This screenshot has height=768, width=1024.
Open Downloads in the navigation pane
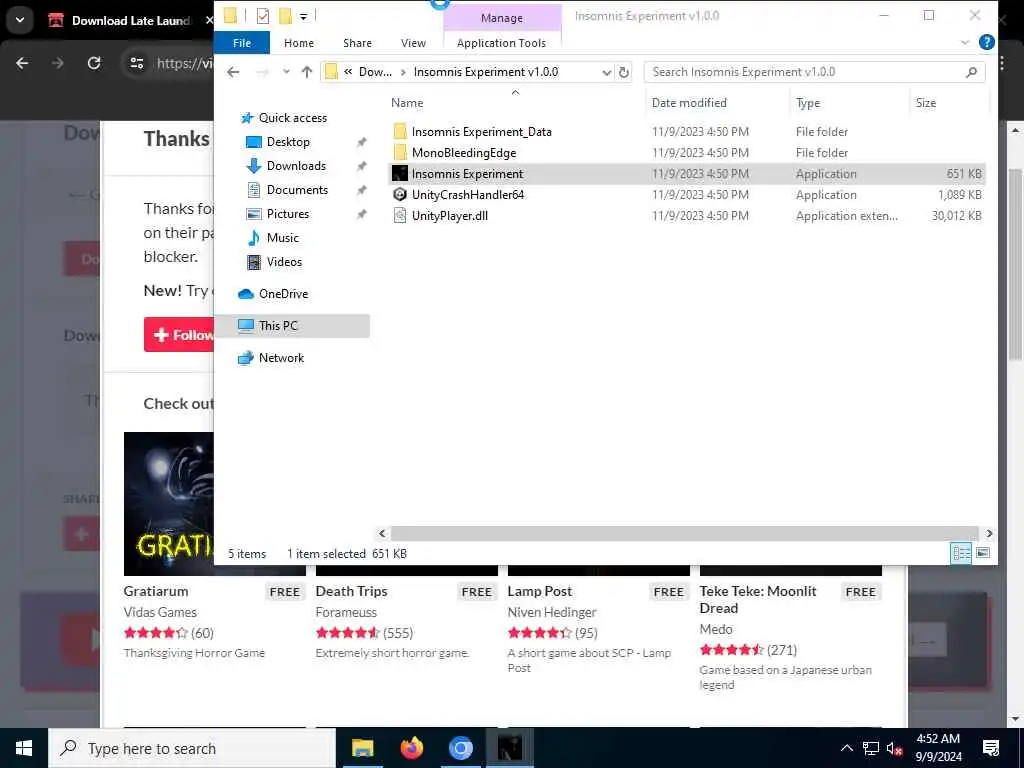296,166
